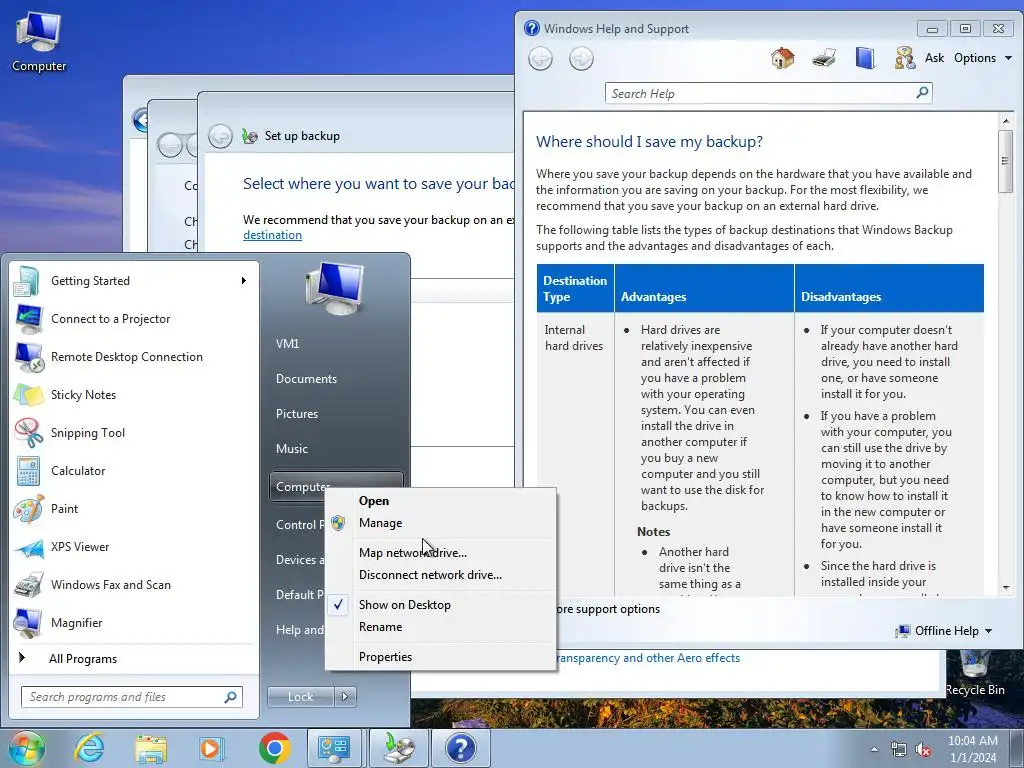Open Paint from Start menu
Viewport: 1024px width, 768px height.
[x=134, y=509]
